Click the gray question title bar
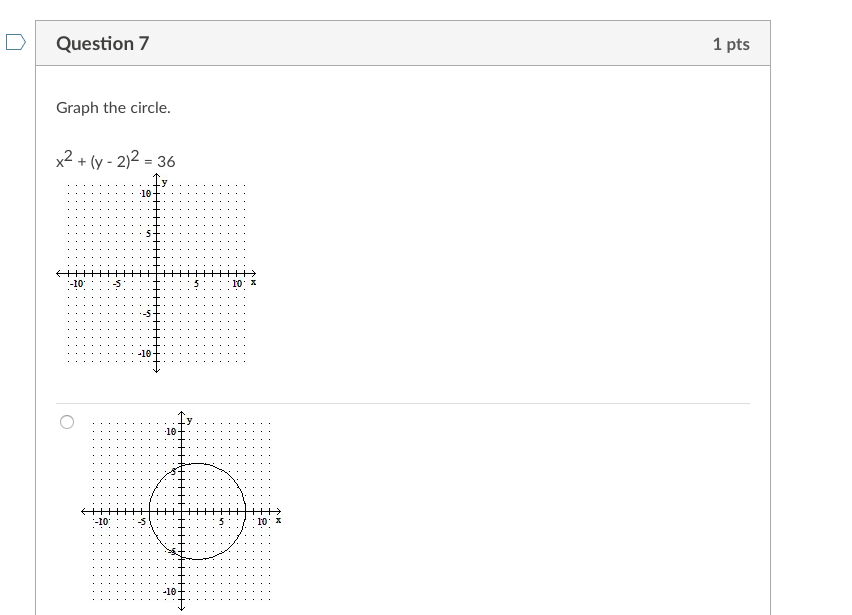The width and height of the screenshot is (852, 615). coord(400,43)
